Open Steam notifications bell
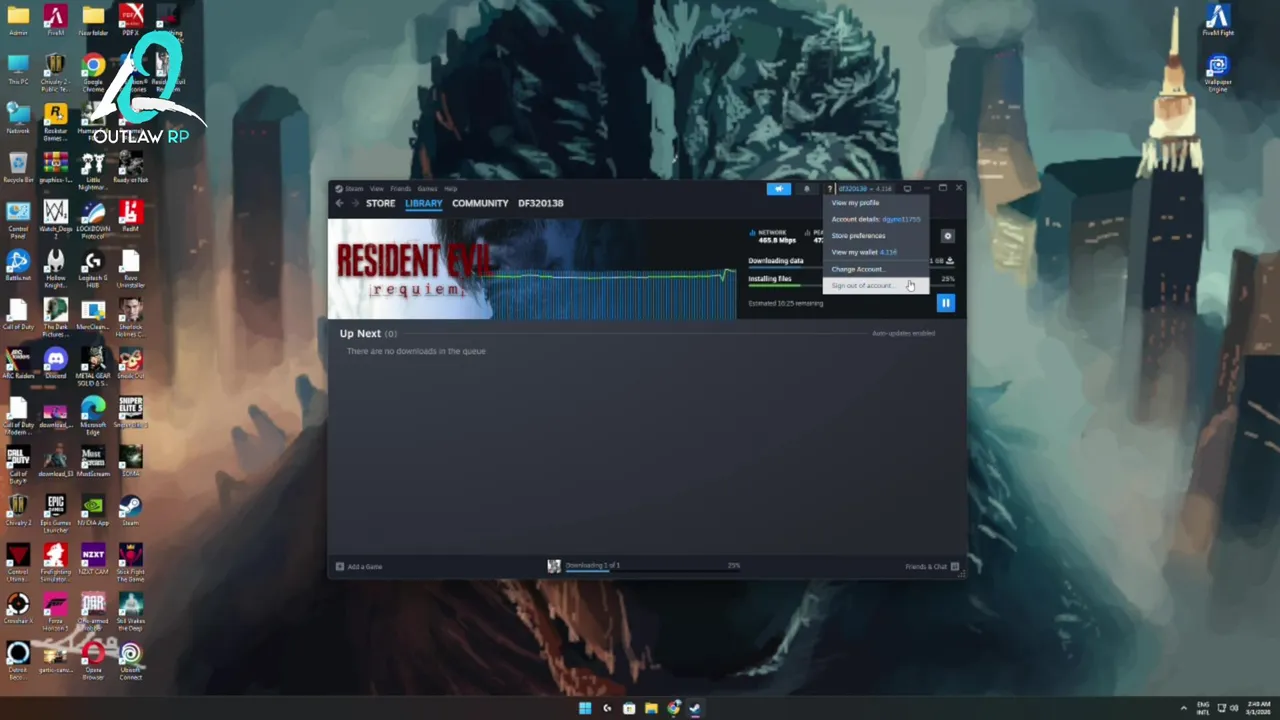The width and height of the screenshot is (1280, 720). coord(807,189)
